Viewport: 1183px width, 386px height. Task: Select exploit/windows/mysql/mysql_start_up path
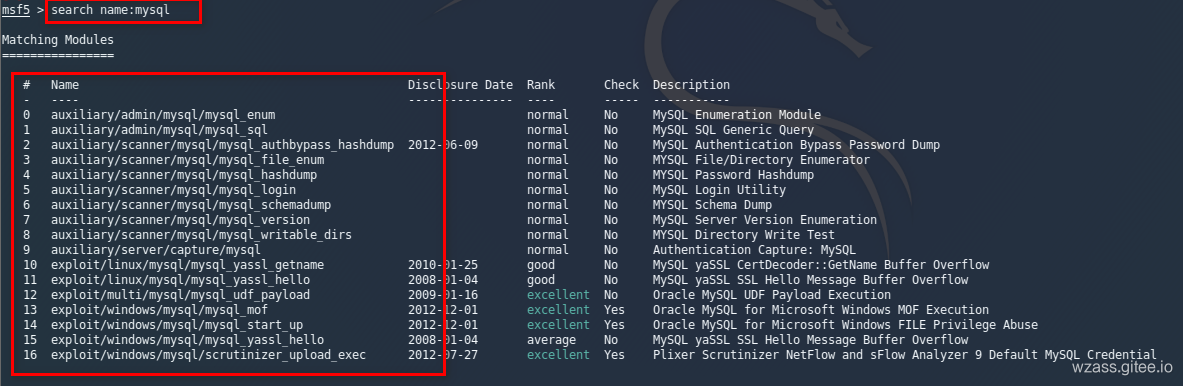[177, 325]
